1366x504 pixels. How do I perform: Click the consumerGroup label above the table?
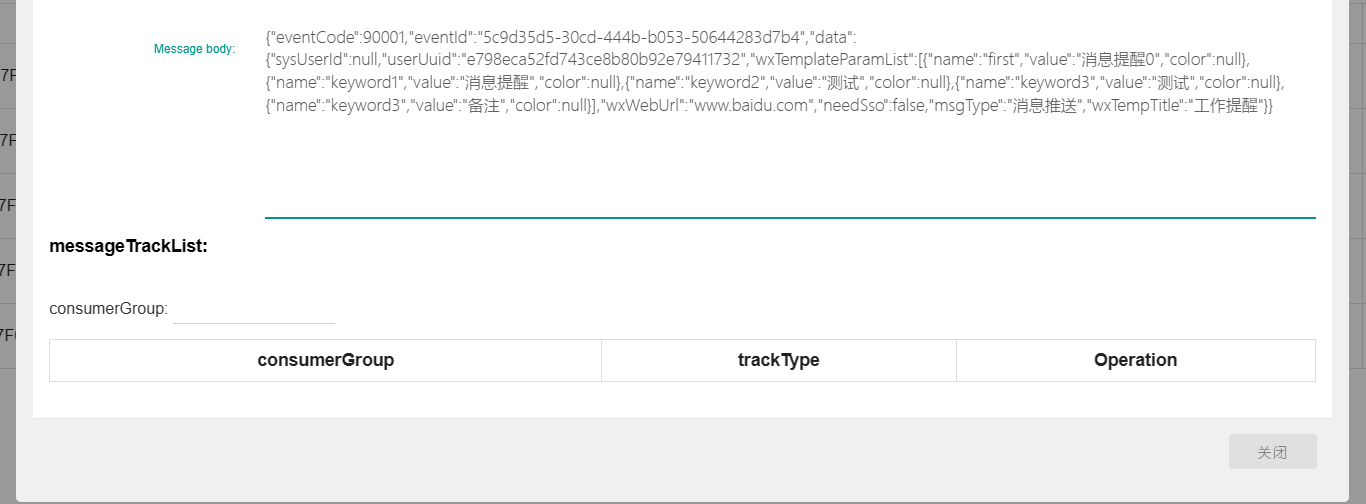point(108,309)
